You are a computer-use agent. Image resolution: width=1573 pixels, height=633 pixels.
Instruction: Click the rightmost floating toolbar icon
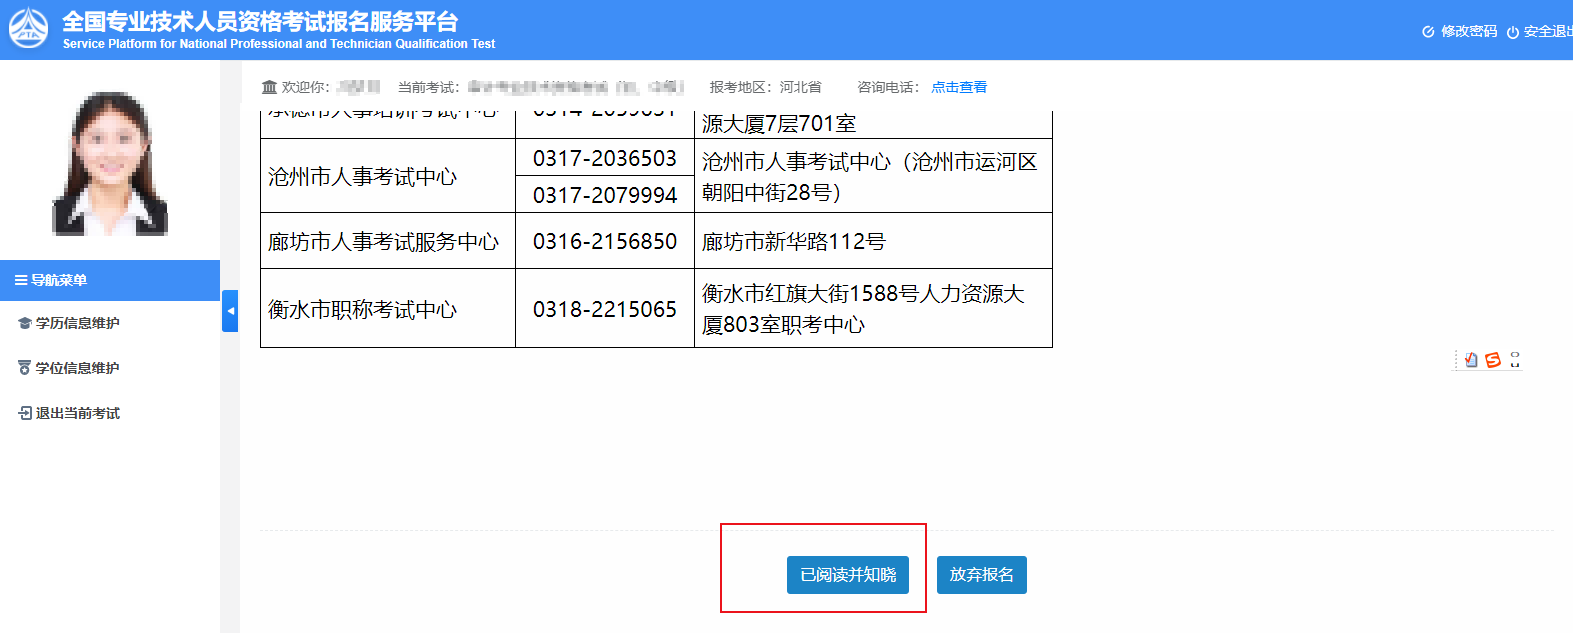pos(1515,360)
